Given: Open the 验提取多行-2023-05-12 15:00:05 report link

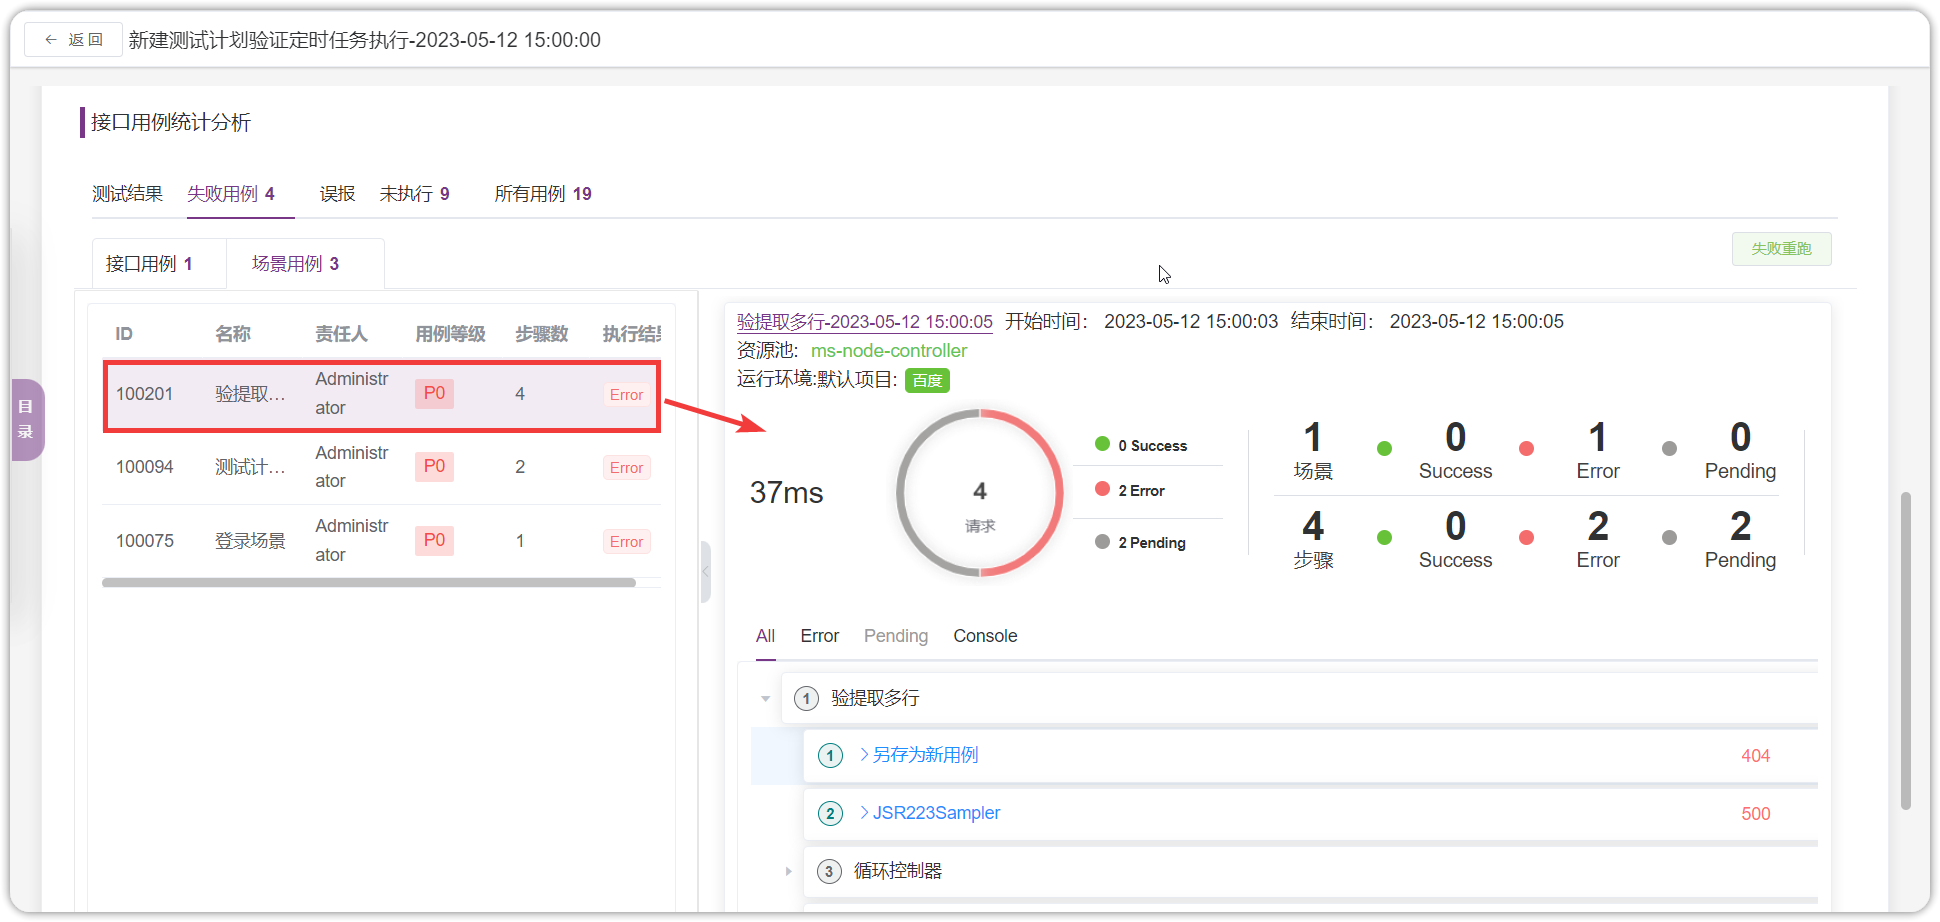Looking at the screenshot, I should (865, 322).
